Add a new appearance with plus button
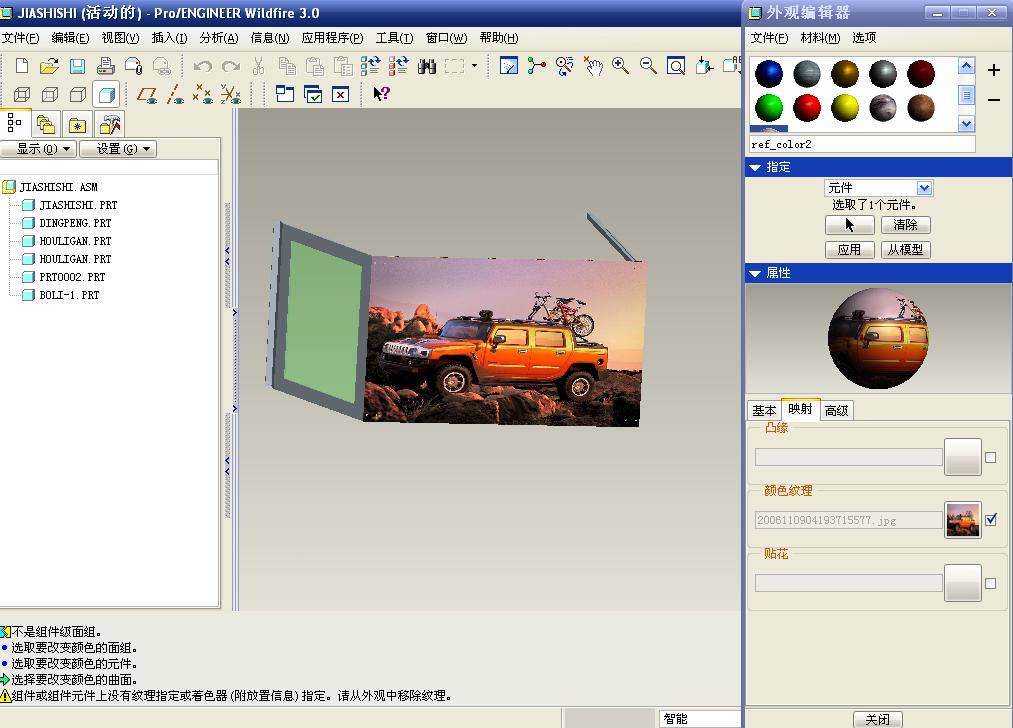 [x=994, y=70]
